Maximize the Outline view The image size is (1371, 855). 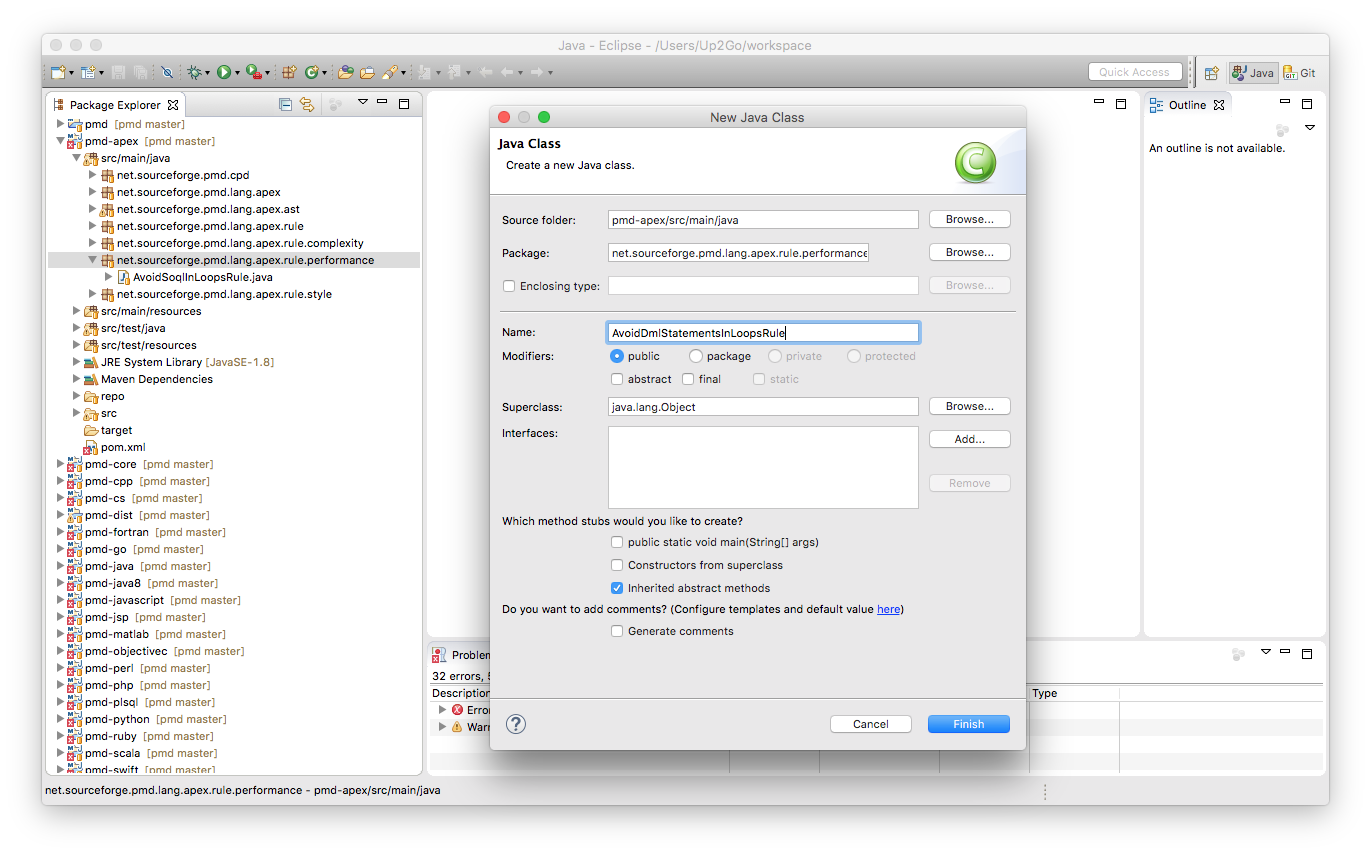(x=1307, y=103)
